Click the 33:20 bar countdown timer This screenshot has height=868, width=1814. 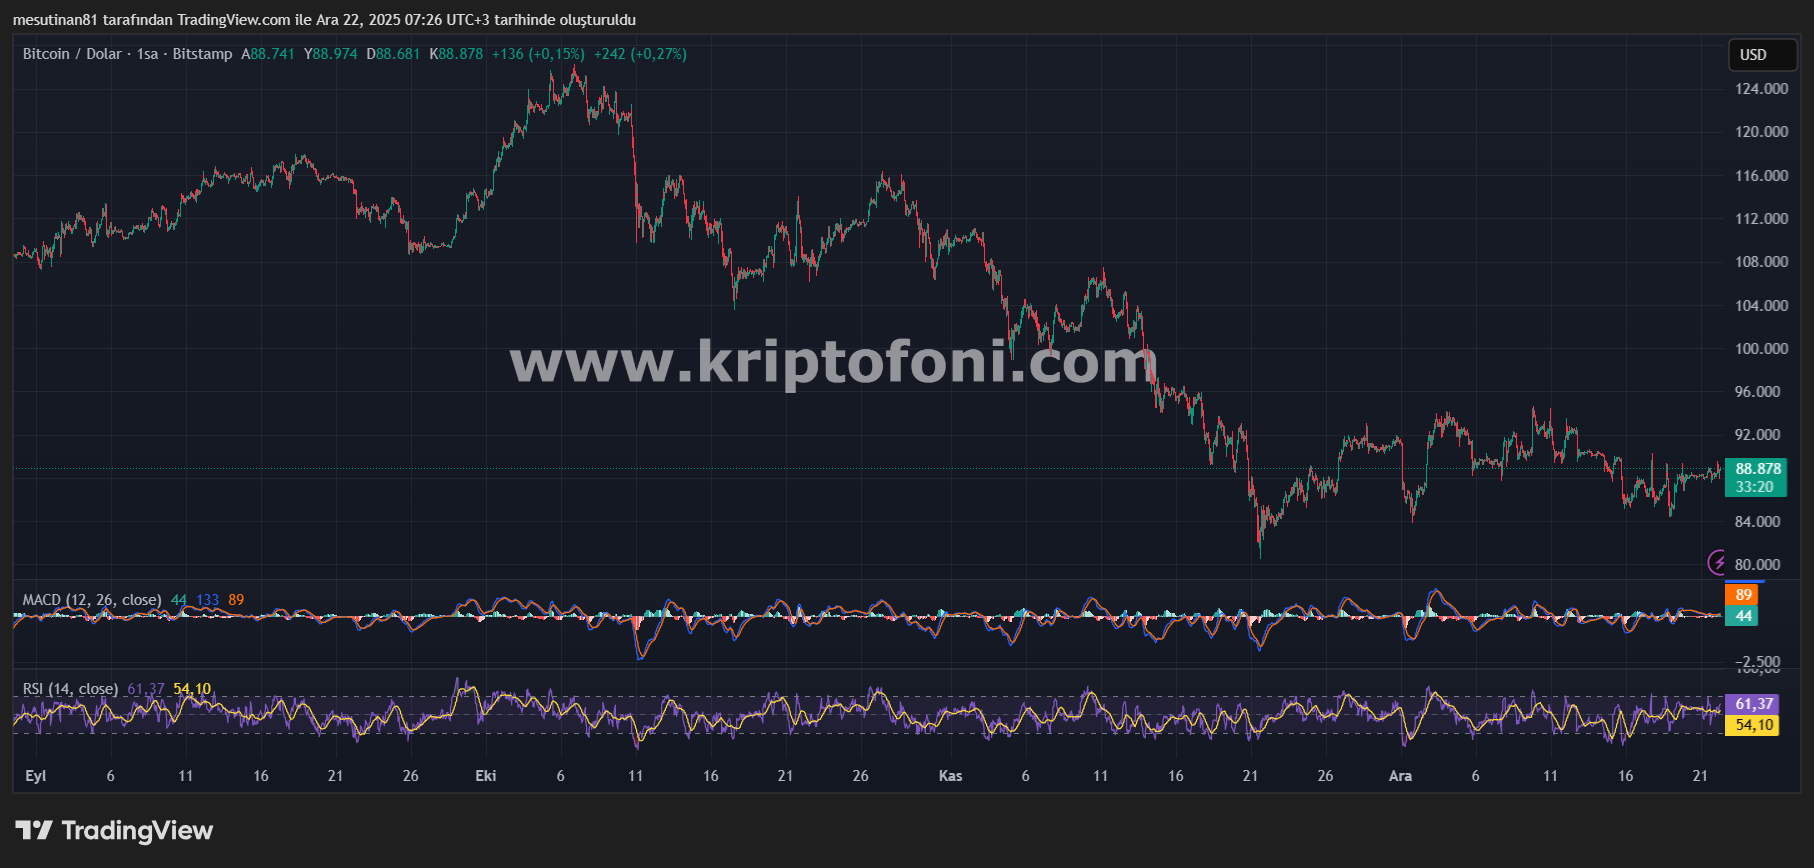pos(1755,487)
